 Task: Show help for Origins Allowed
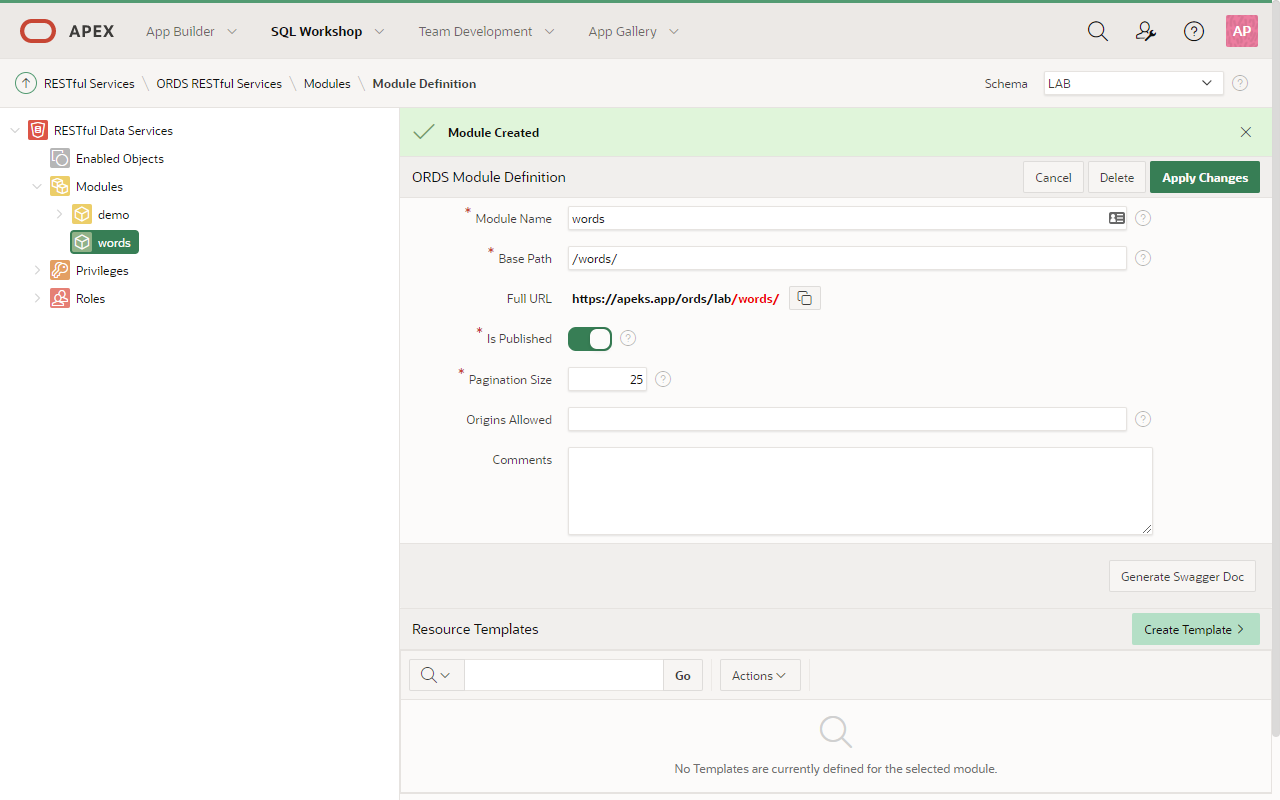click(1143, 419)
